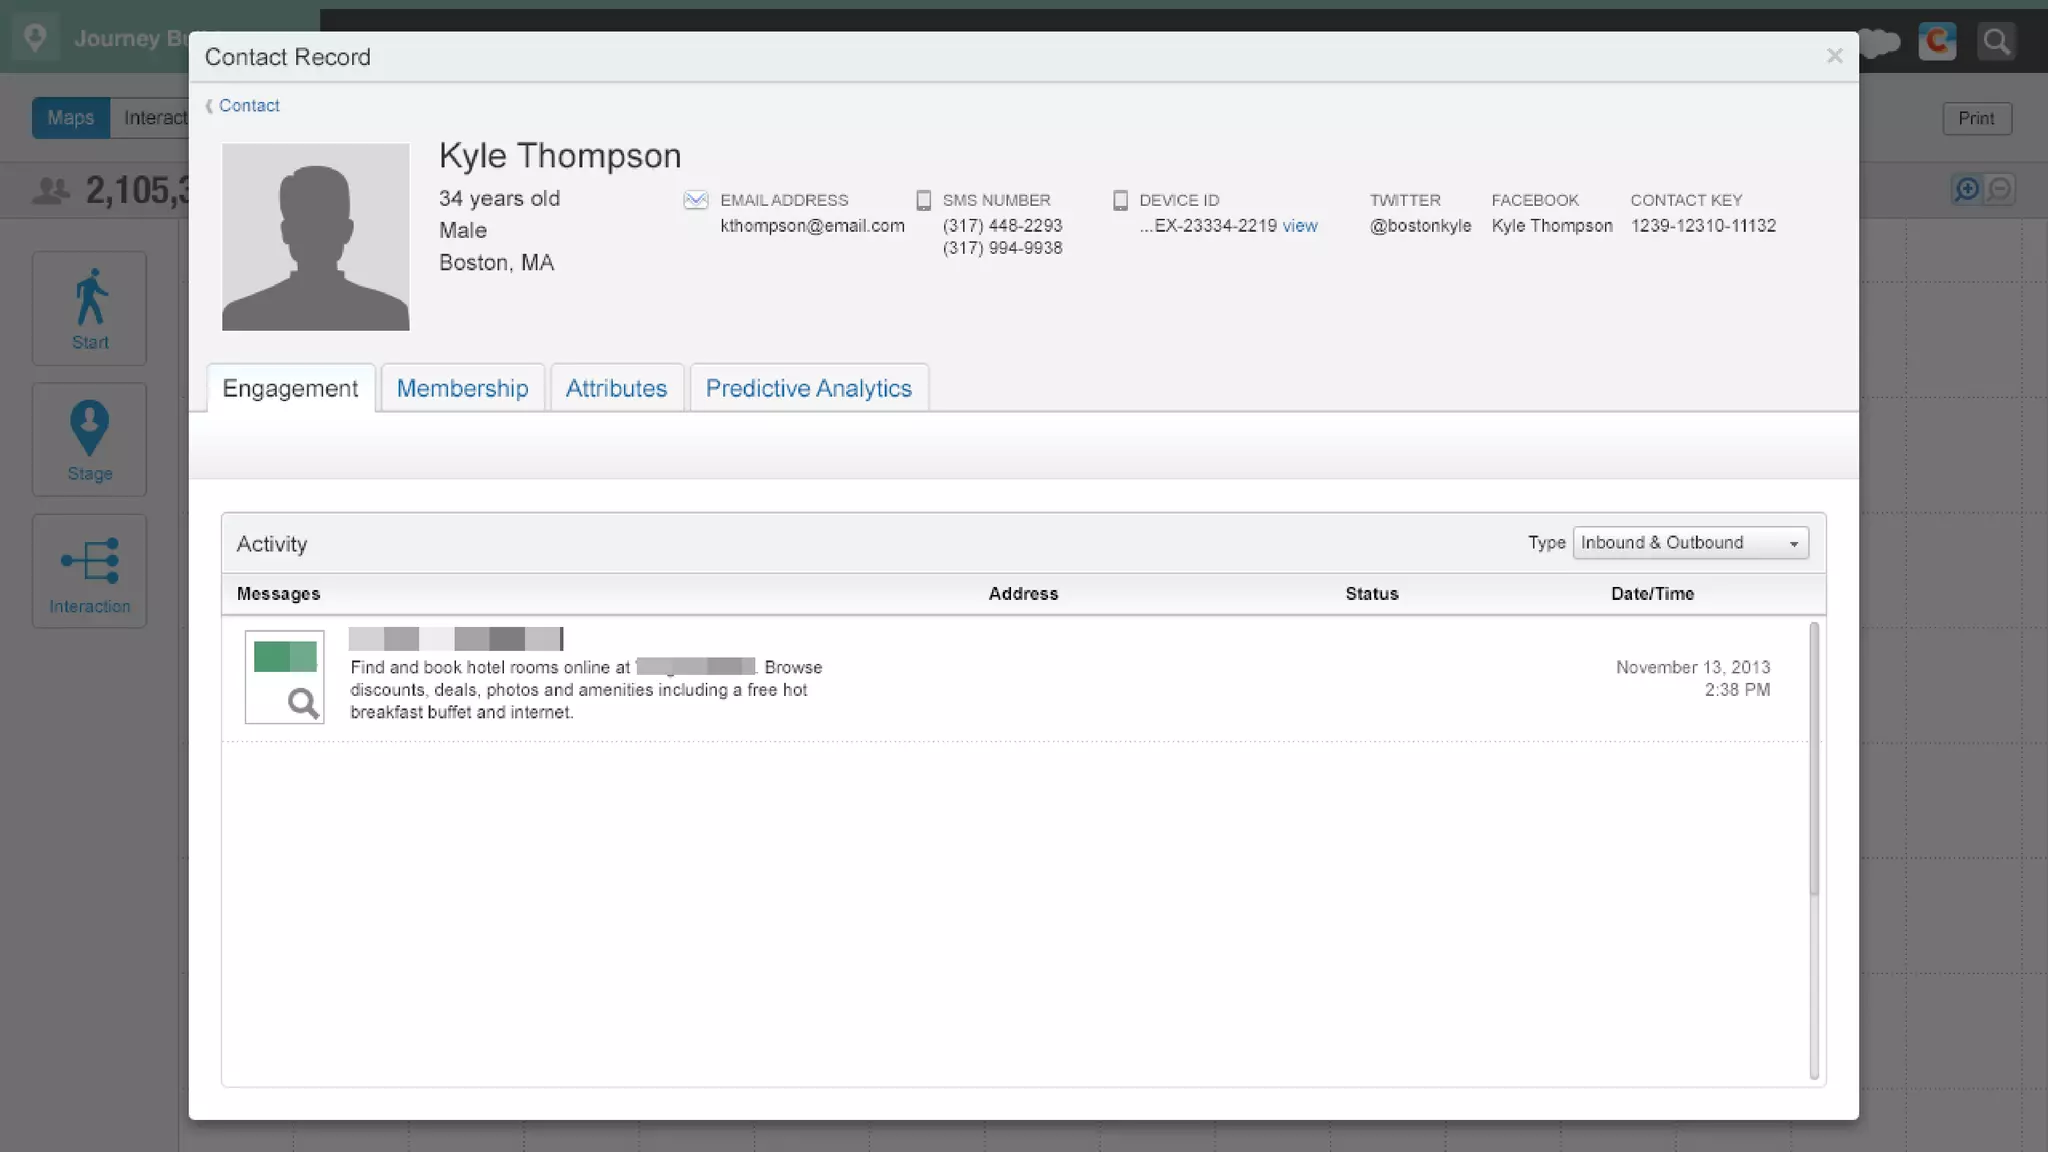Close the Contact Record dialog
Image resolution: width=2048 pixels, height=1152 pixels.
(1834, 56)
